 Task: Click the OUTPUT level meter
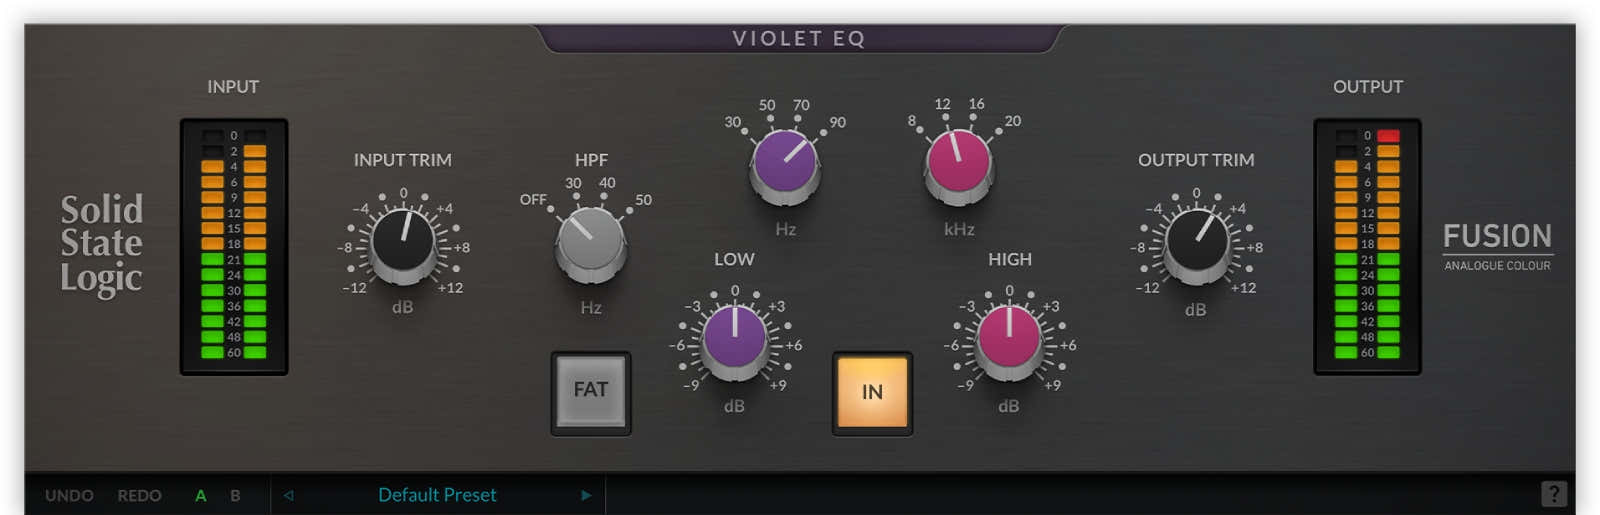(1367, 247)
